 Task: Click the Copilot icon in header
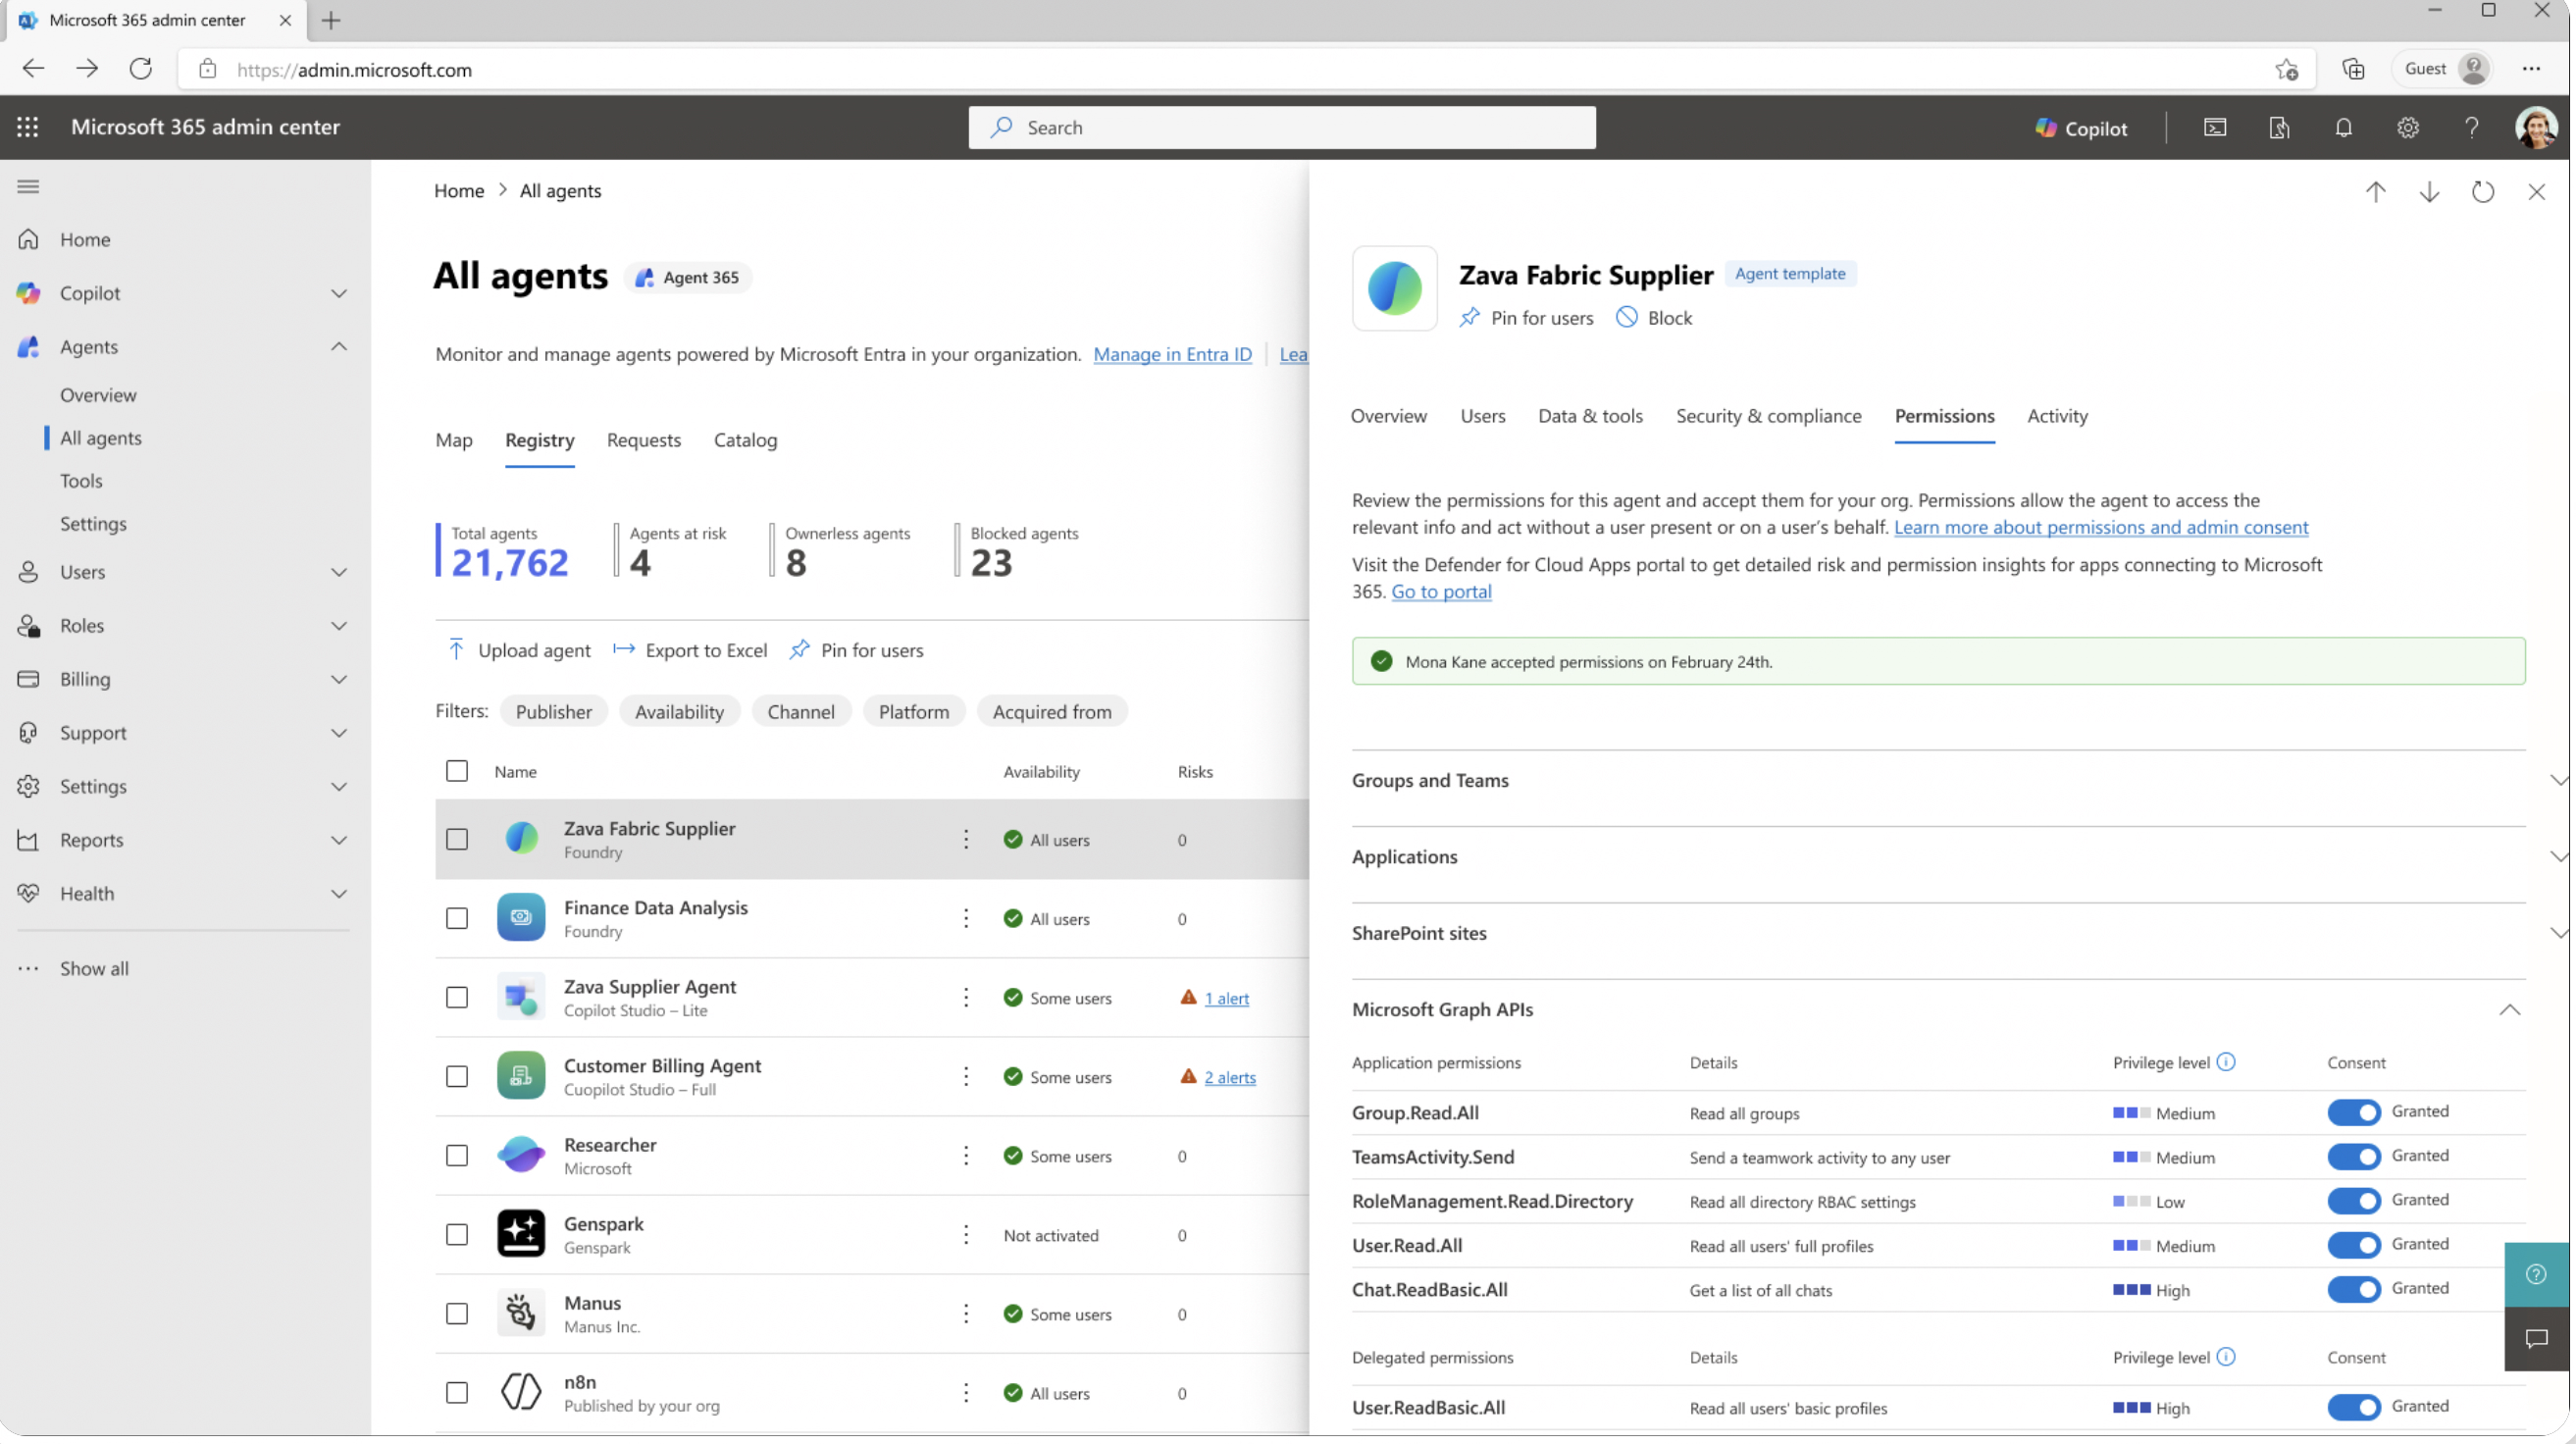2081,127
